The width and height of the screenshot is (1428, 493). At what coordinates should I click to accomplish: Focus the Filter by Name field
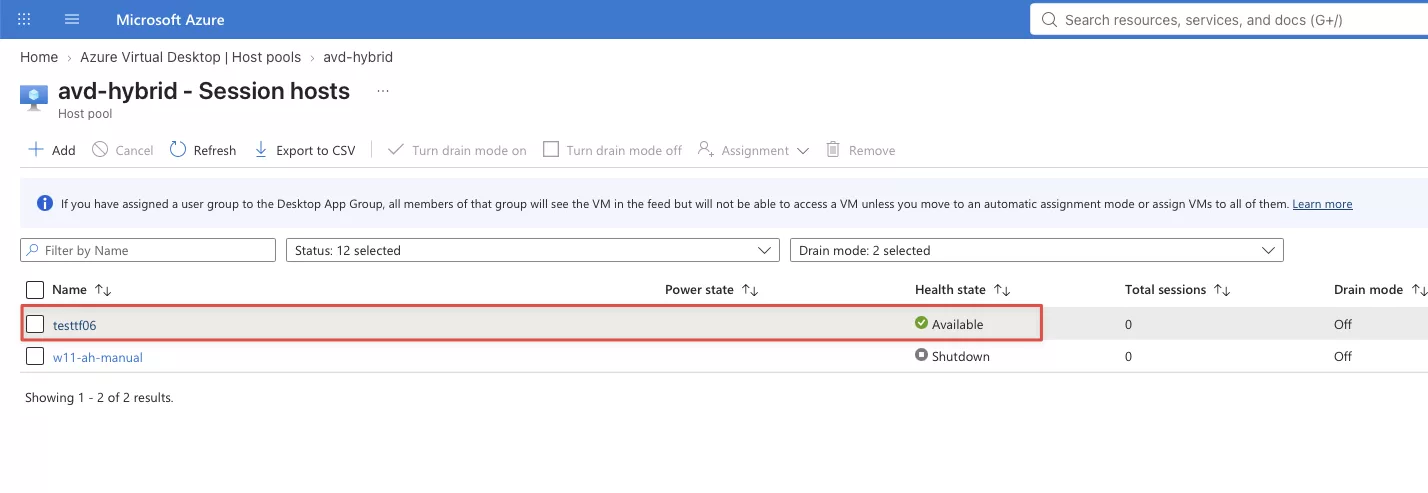pos(148,250)
